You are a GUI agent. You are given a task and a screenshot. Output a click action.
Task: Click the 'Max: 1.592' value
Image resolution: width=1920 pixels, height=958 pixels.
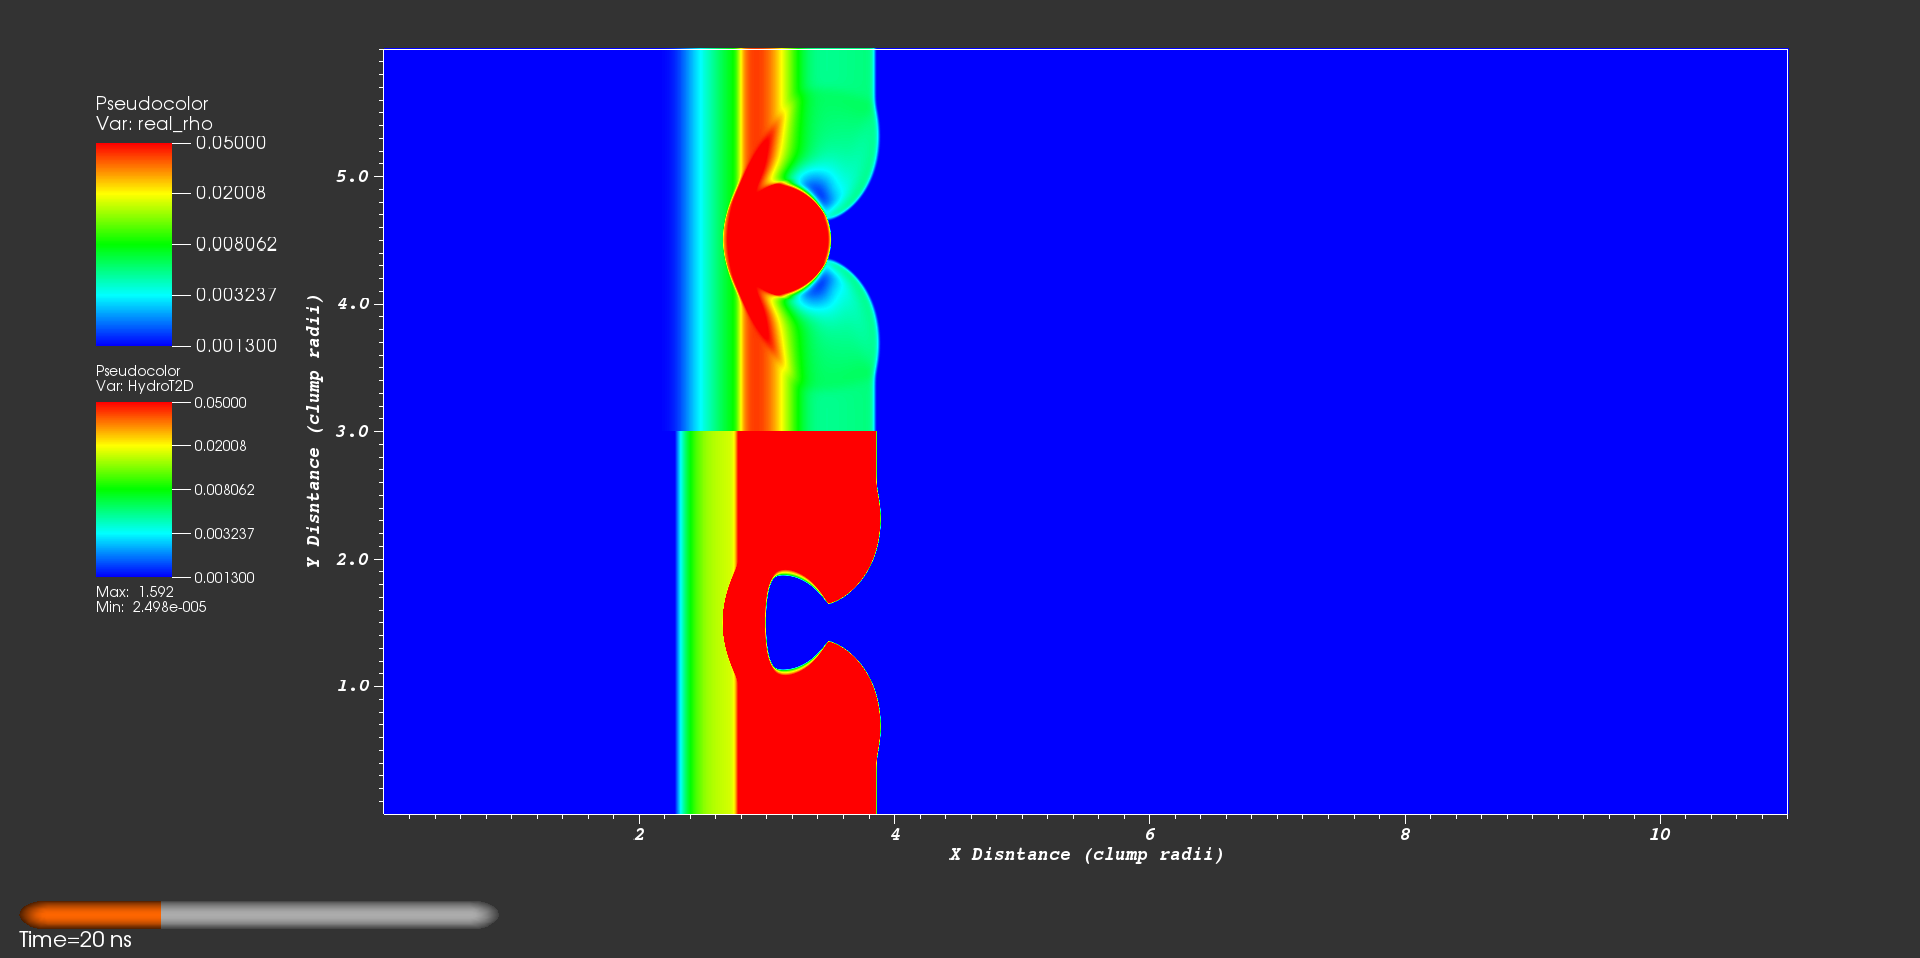[135, 592]
